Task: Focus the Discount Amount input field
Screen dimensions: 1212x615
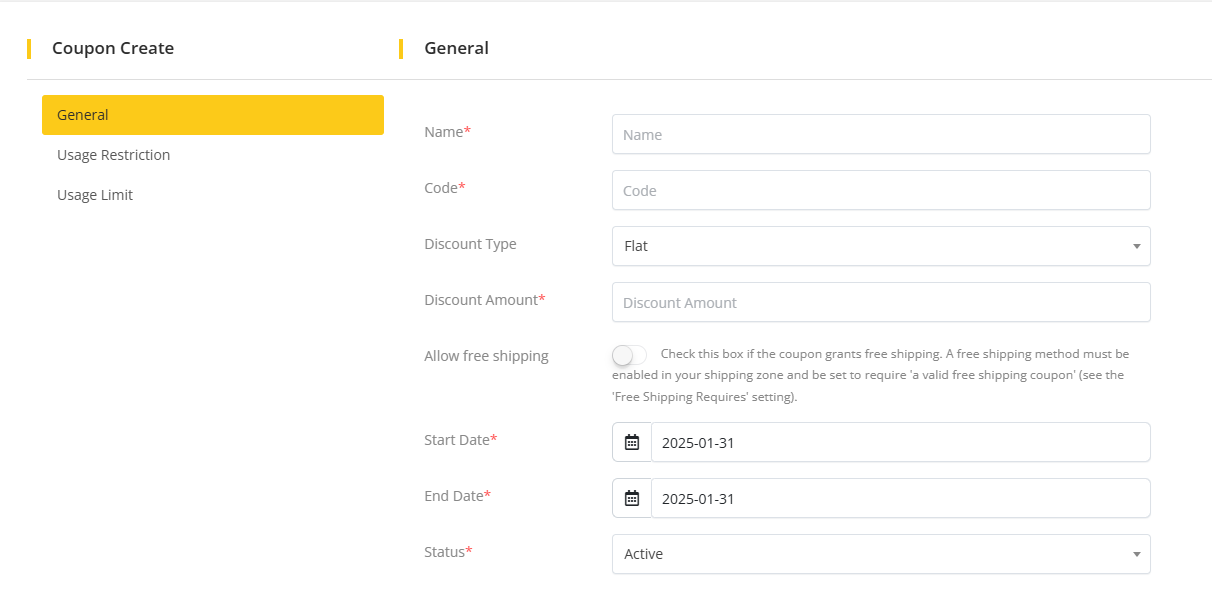Action: 880,302
